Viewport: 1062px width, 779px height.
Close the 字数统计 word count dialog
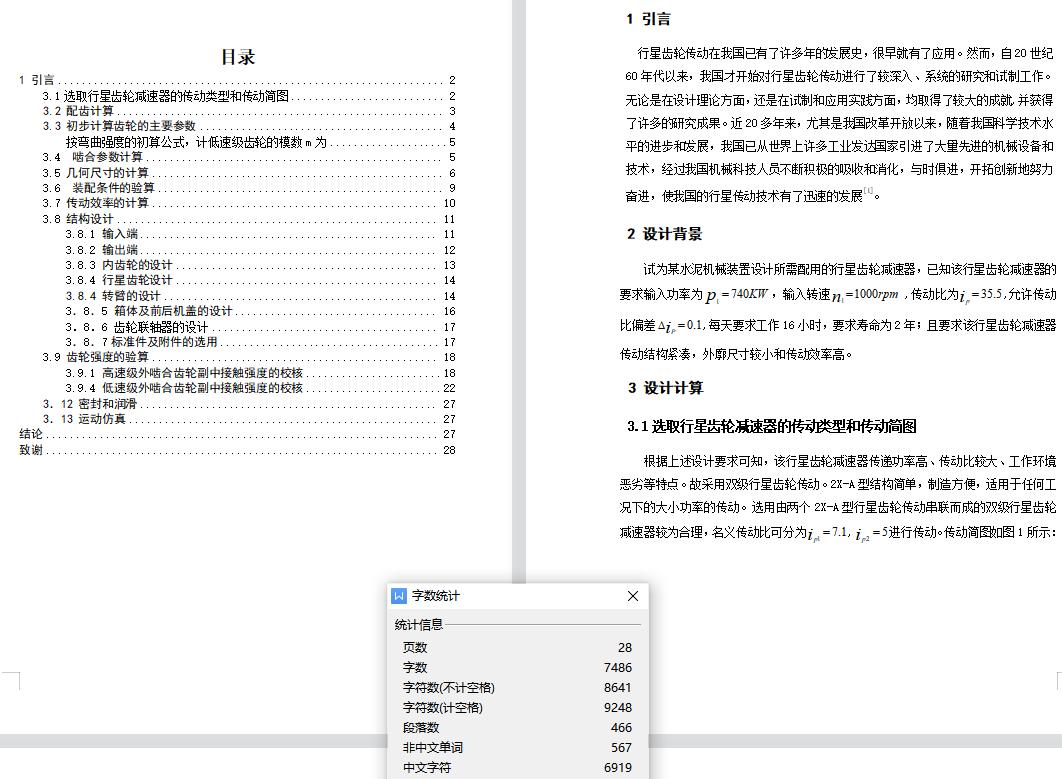pyautogui.click(x=632, y=596)
